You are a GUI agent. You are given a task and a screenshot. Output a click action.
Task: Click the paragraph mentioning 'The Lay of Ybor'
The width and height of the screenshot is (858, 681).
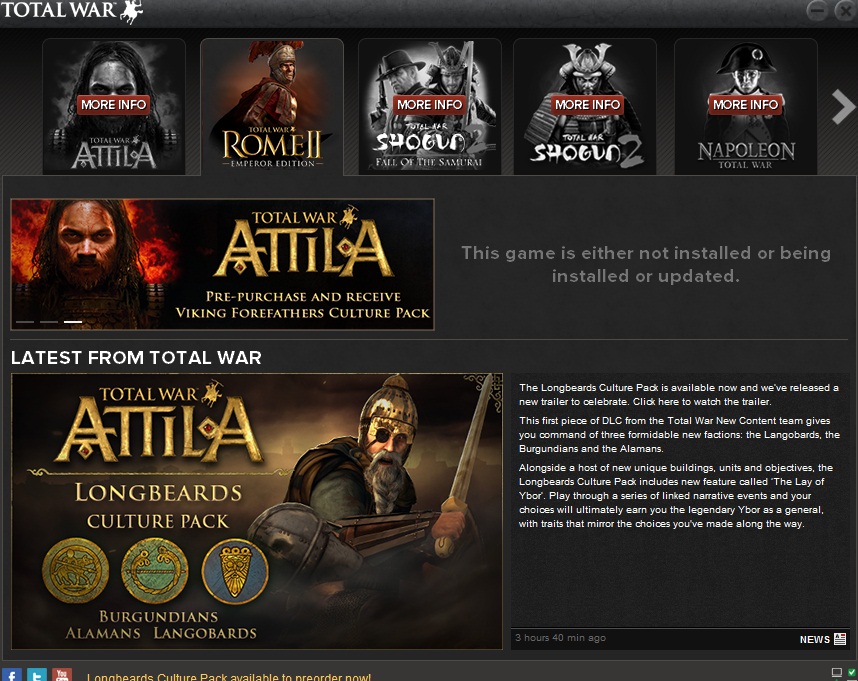click(x=676, y=496)
